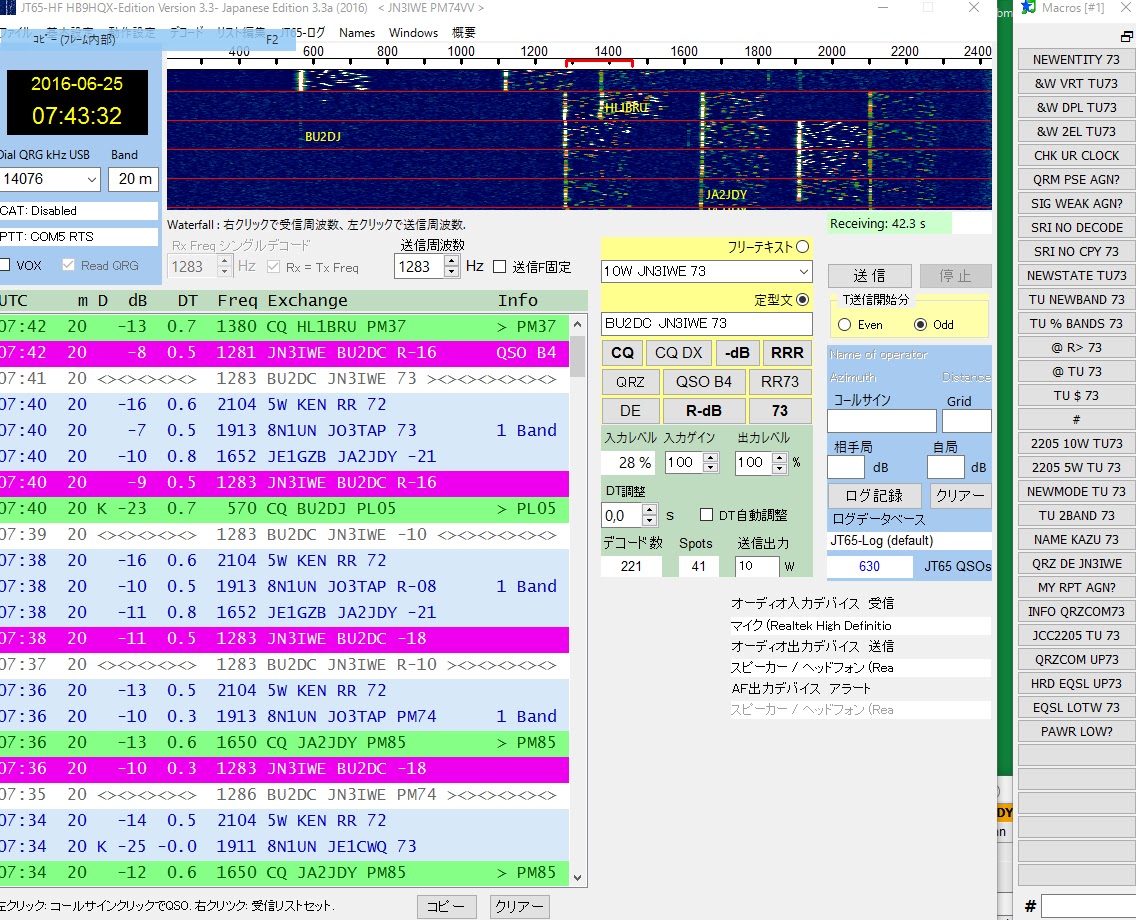
Task: Click the RR73 button
Action: 780,382
